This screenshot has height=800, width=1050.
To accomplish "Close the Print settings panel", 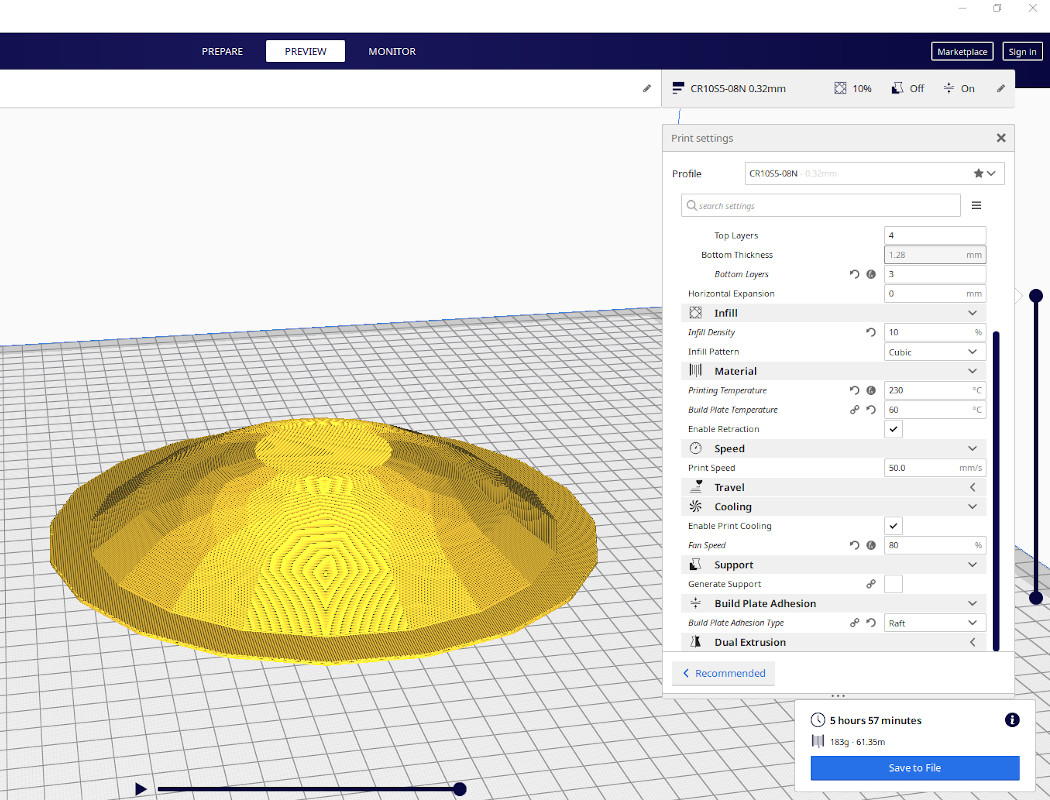I will point(1000,138).
